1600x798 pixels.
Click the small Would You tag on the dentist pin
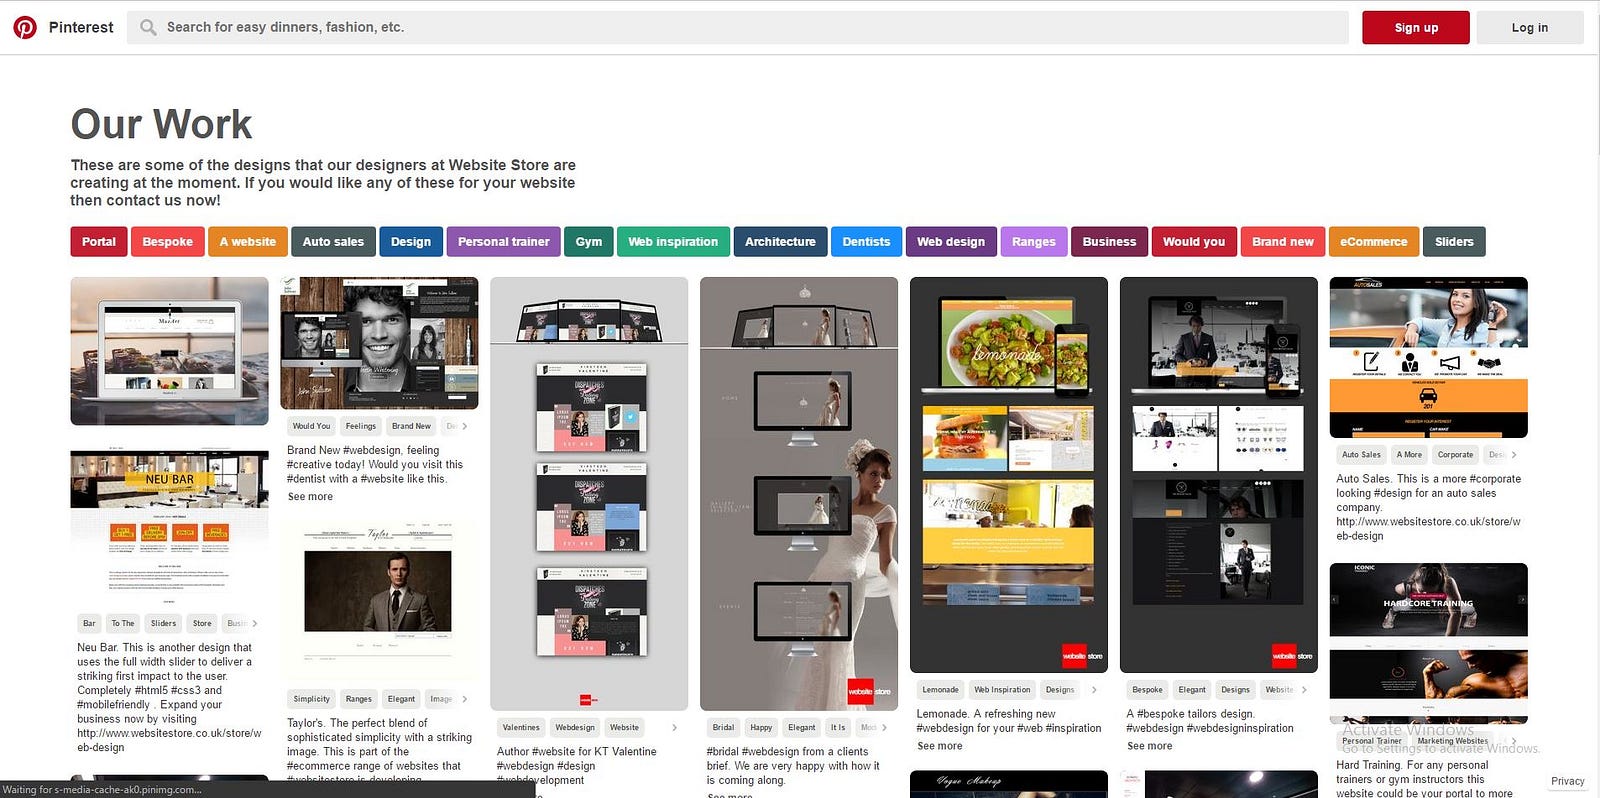[x=311, y=426]
